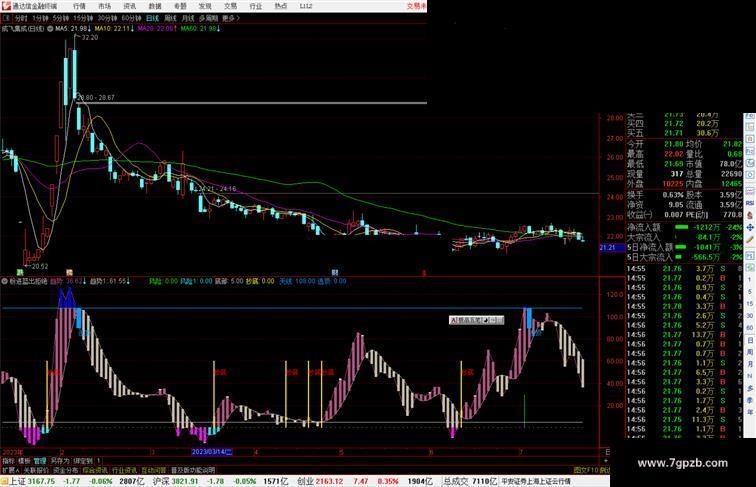The height and width of the screenshot is (487, 756).
Task: Click the 通达信 app logo icon
Action: tap(6, 6)
